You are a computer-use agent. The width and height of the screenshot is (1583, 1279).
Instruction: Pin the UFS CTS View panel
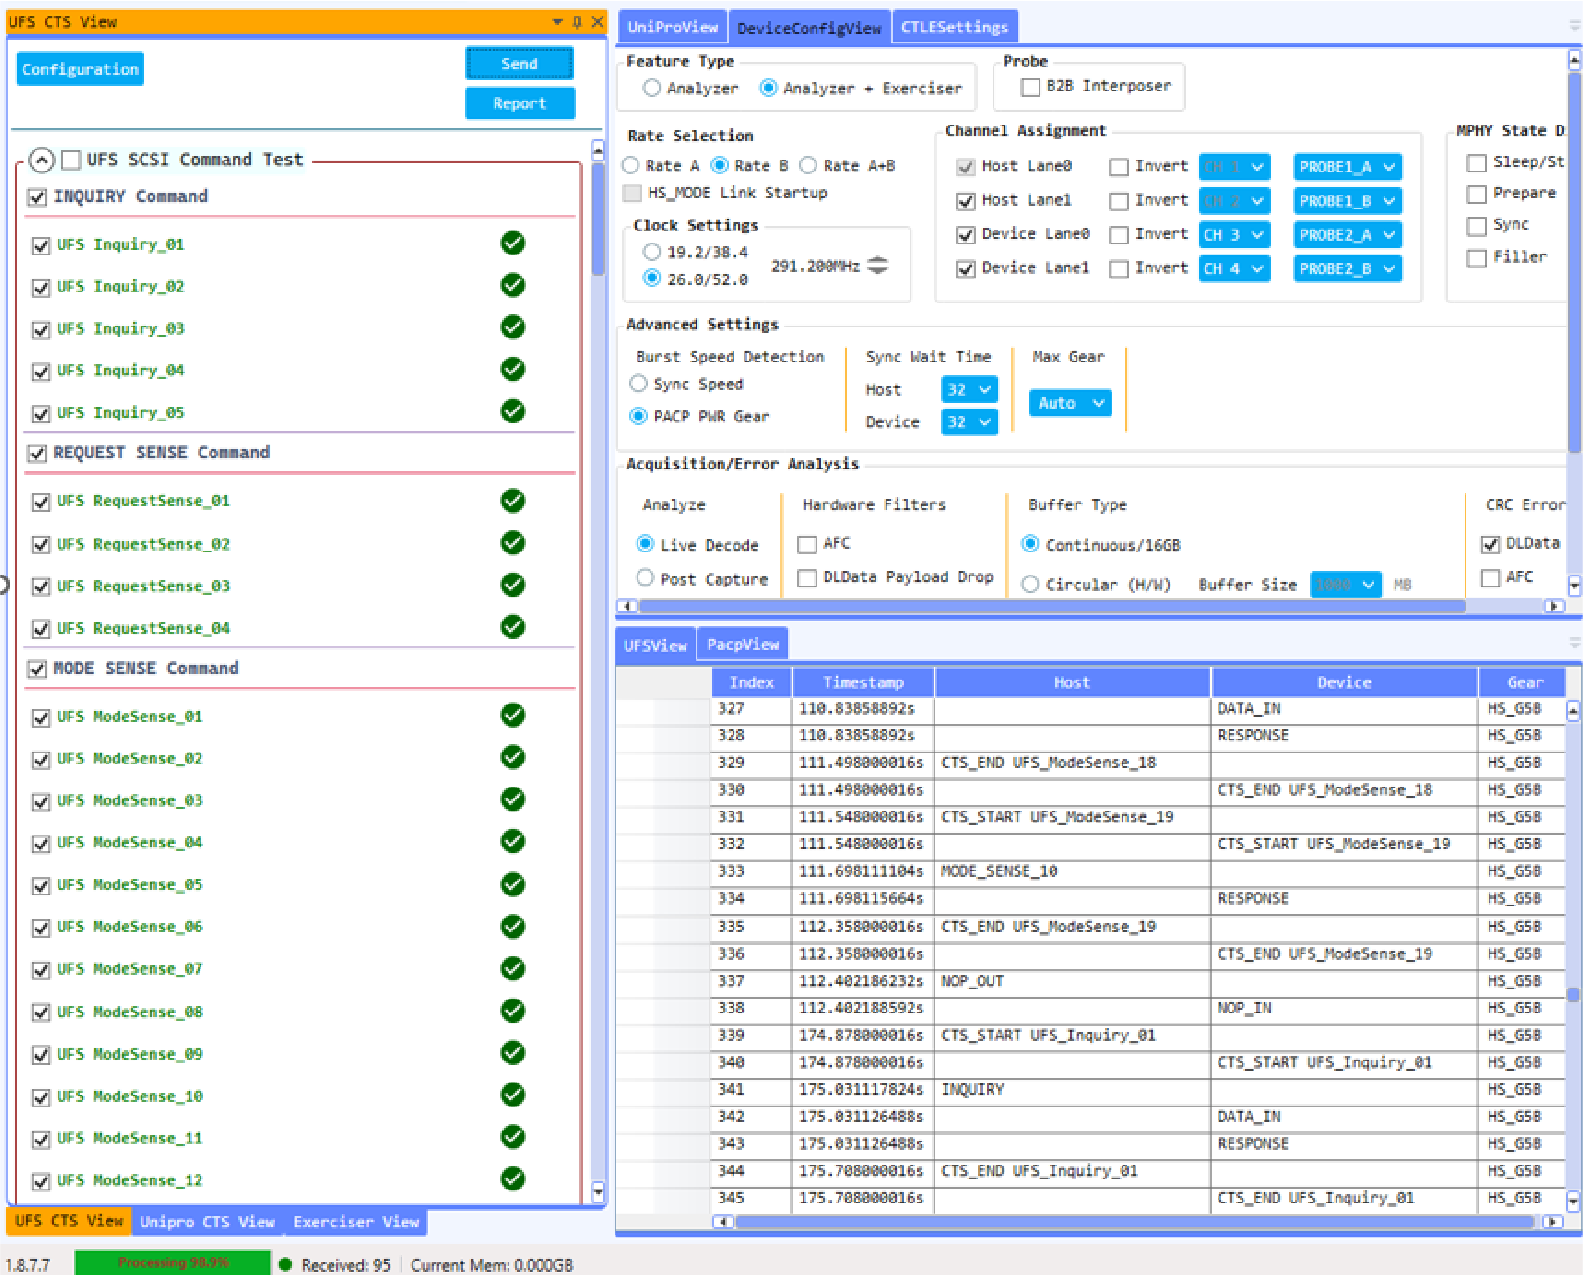coord(577,22)
